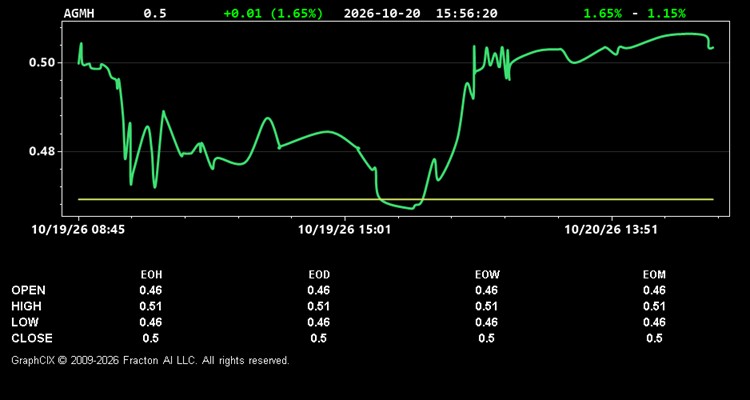Click the EOM CLOSE value 0.5

(x=654, y=338)
